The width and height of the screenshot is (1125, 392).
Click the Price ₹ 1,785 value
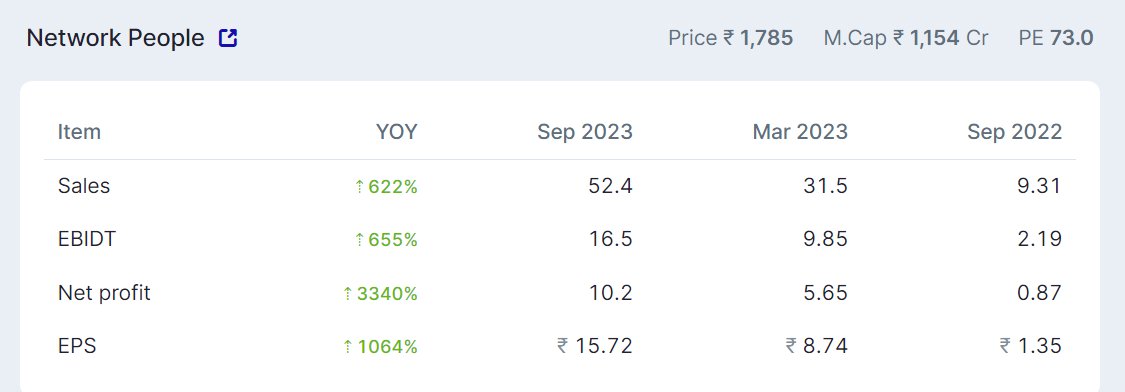[x=730, y=38]
